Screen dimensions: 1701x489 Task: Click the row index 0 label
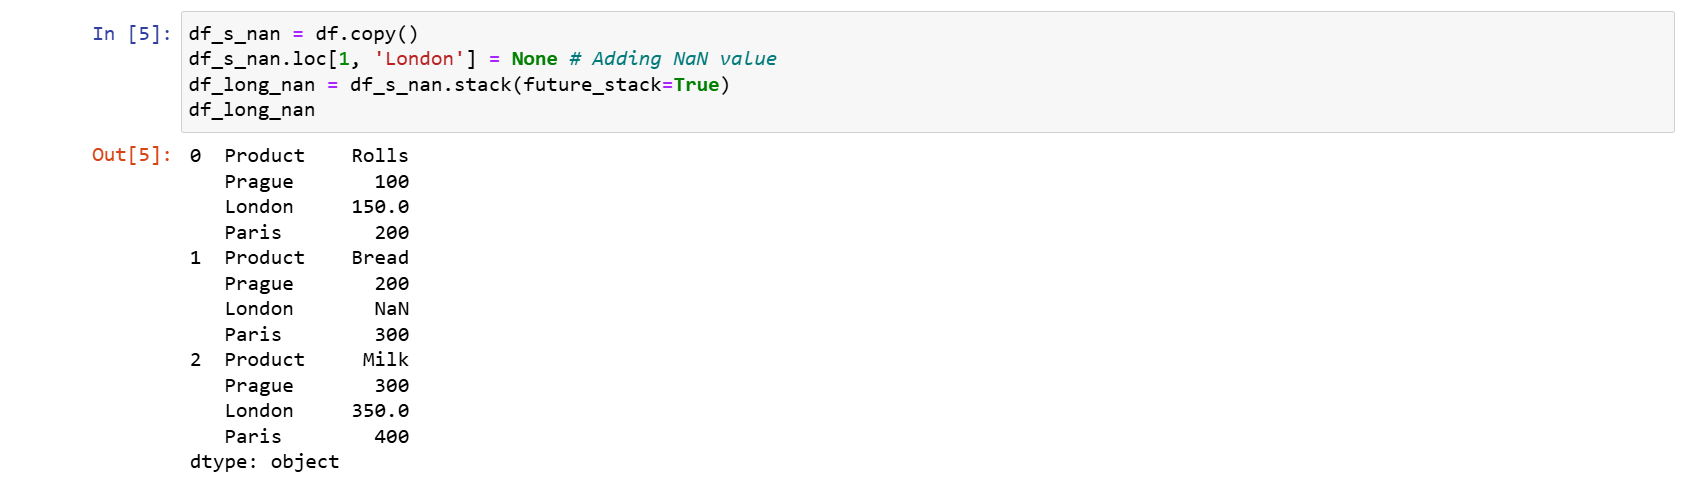point(196,156)
